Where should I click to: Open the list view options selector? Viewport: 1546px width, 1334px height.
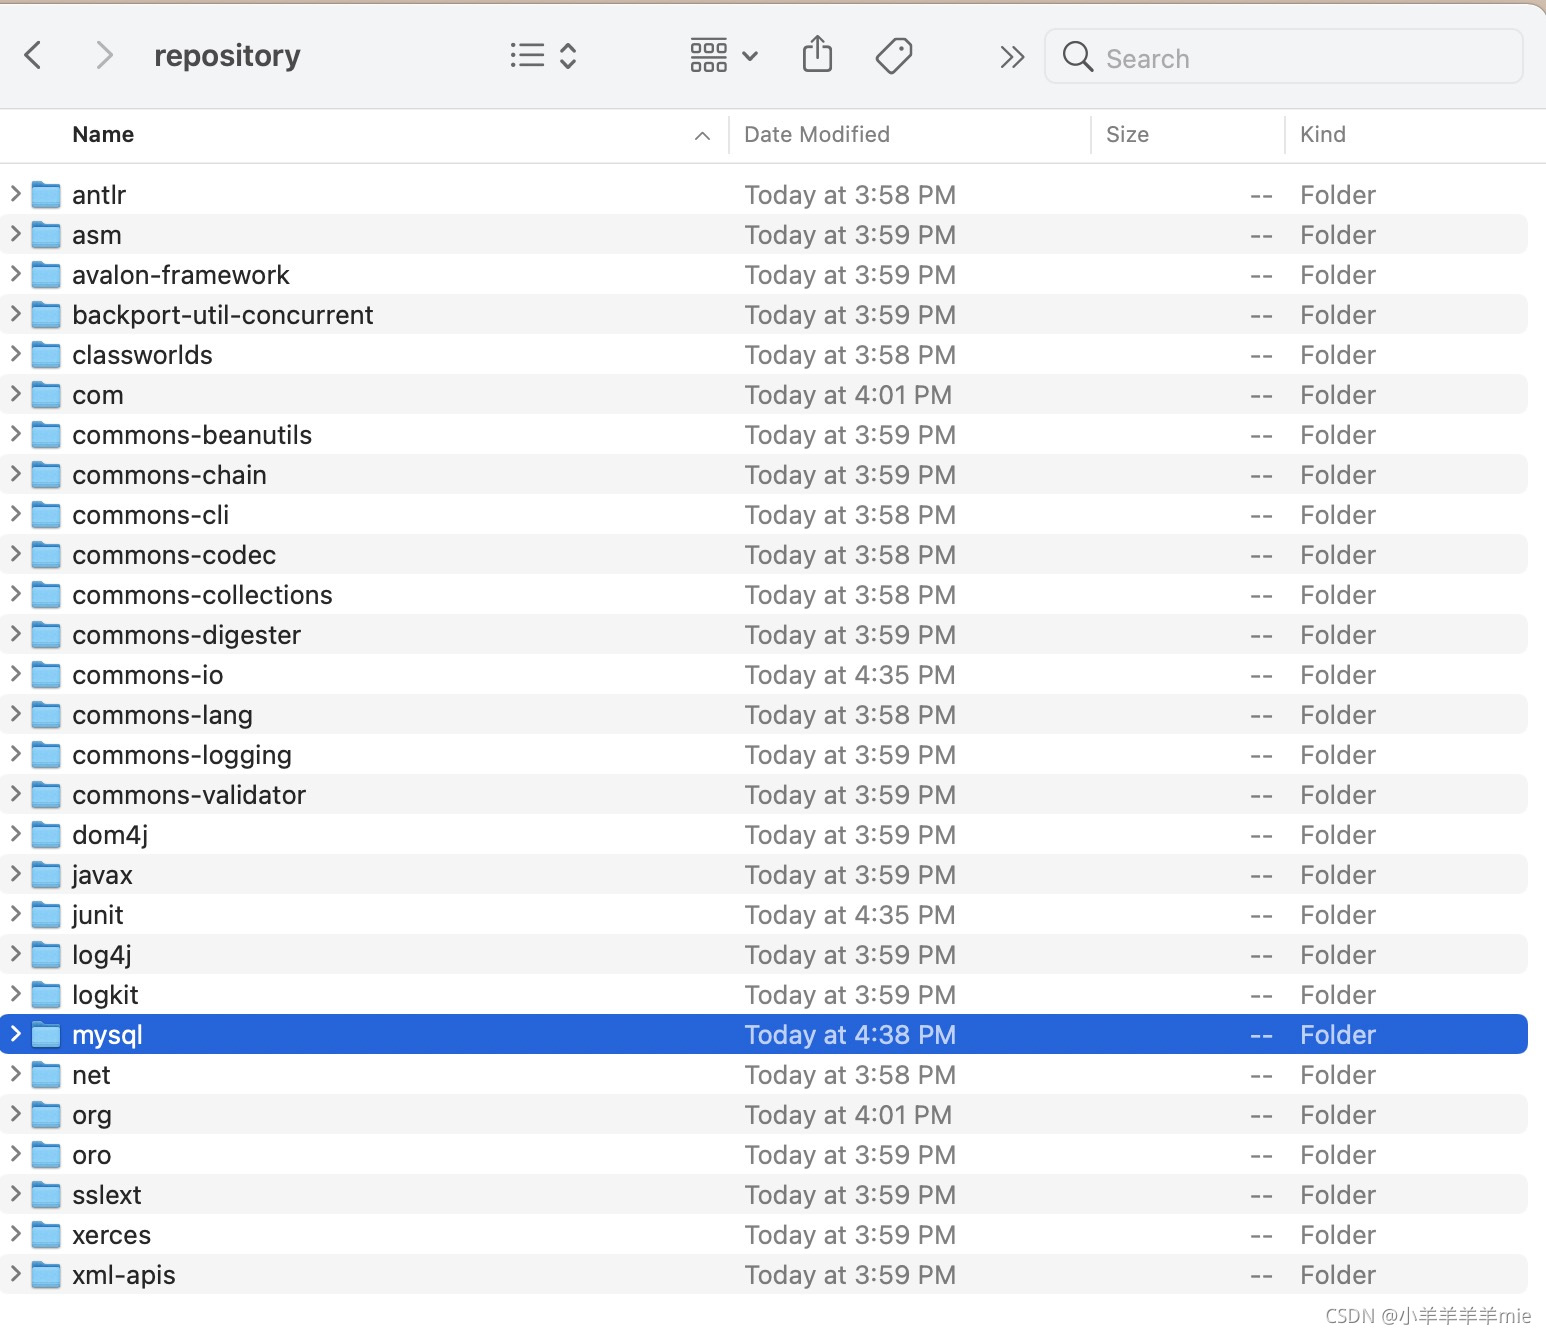coord(543,55)
